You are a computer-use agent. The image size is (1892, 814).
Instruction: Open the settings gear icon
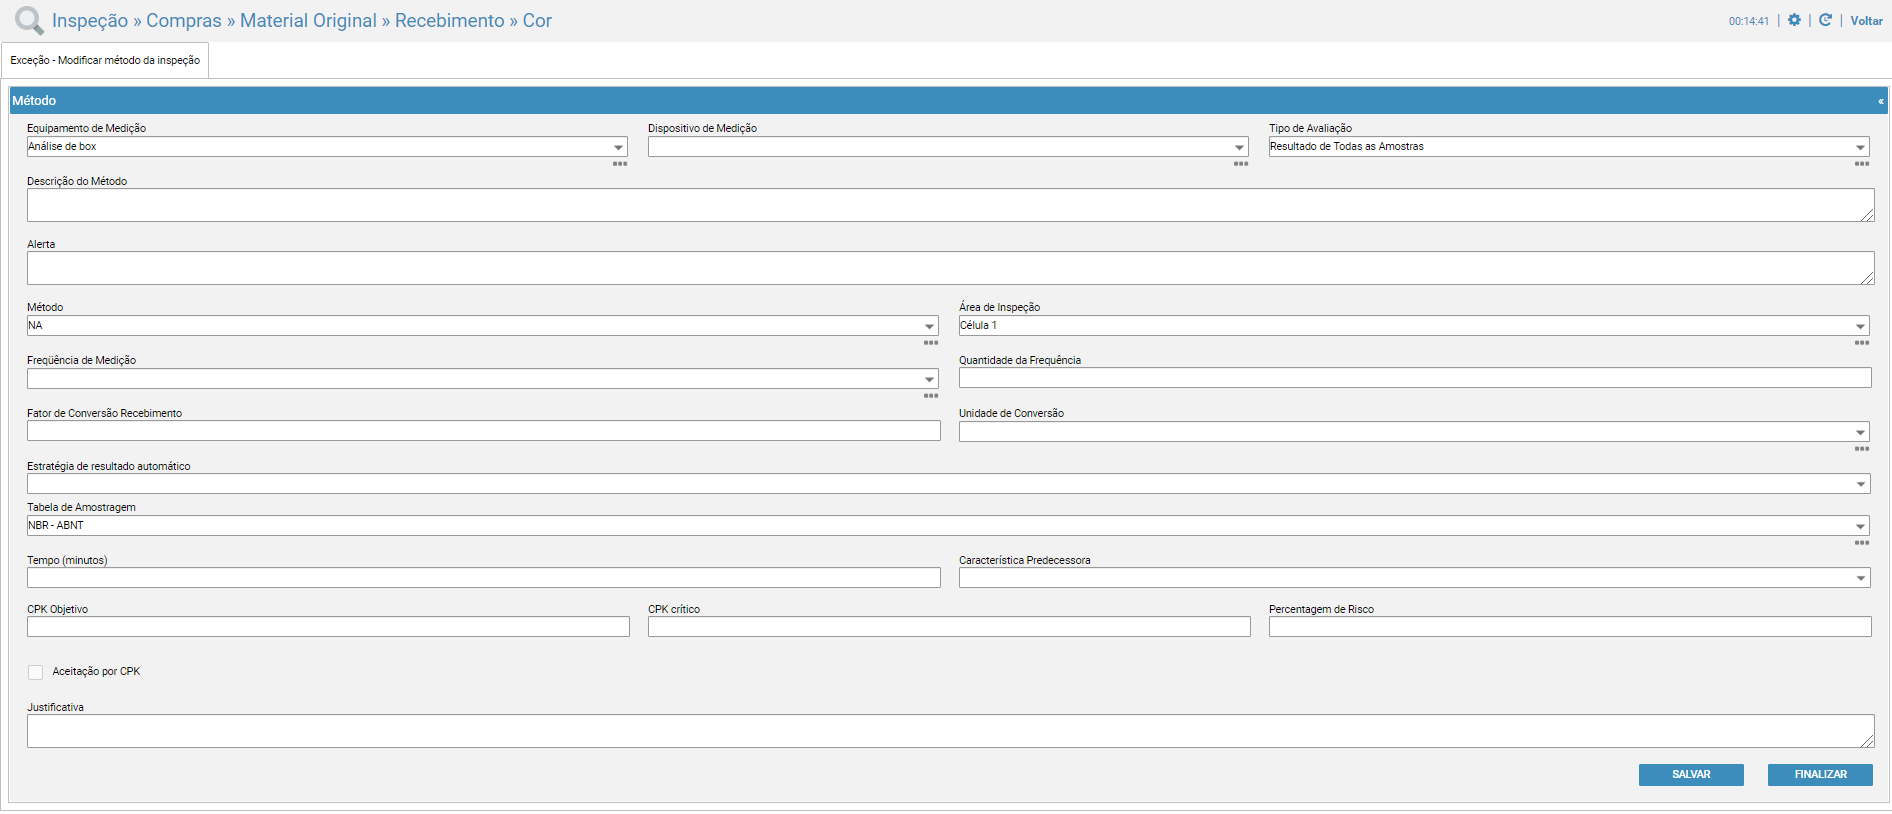[x=1794, y=20]
